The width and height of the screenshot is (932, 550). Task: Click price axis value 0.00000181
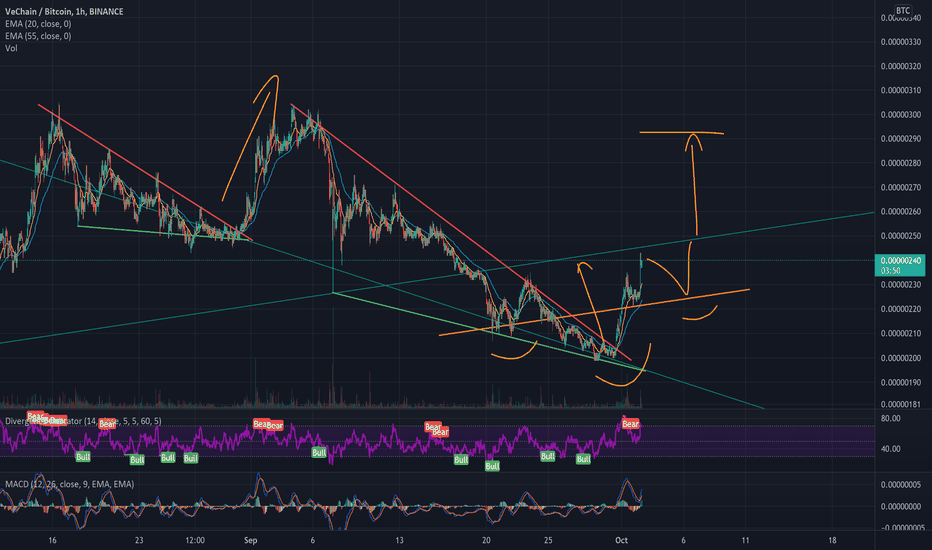(x=901, y=404)
